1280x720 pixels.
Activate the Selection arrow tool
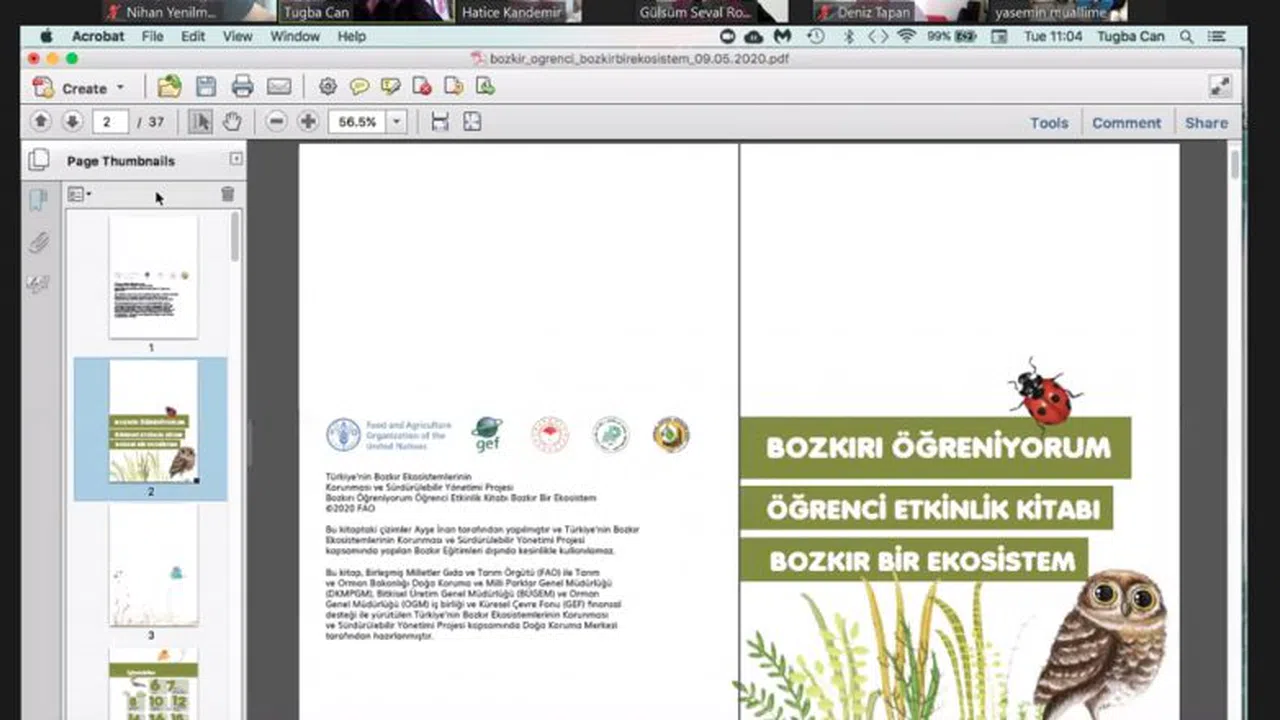[200, 122]
